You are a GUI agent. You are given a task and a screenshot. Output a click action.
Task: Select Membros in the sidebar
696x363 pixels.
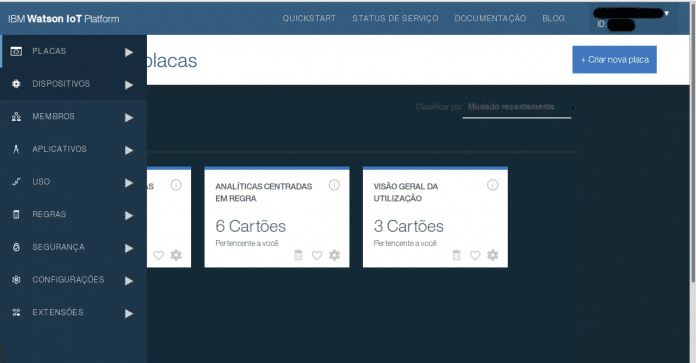point(73,117)
